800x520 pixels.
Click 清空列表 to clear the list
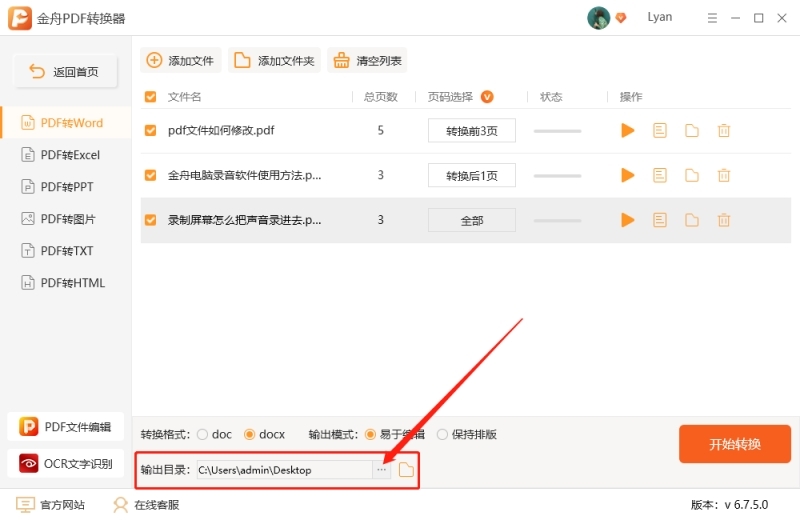tap(367, 60)
